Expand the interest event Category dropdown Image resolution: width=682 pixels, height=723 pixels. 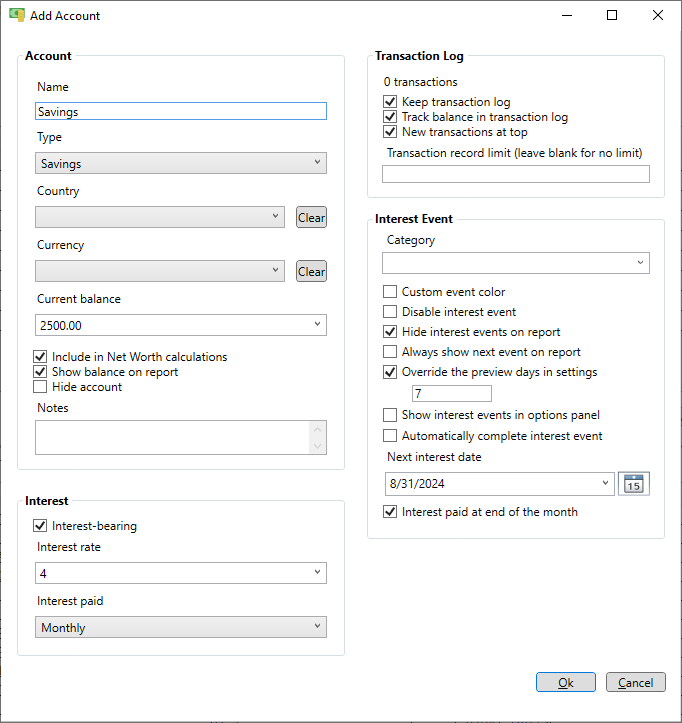pyautogui.click(x=516, y=263)
